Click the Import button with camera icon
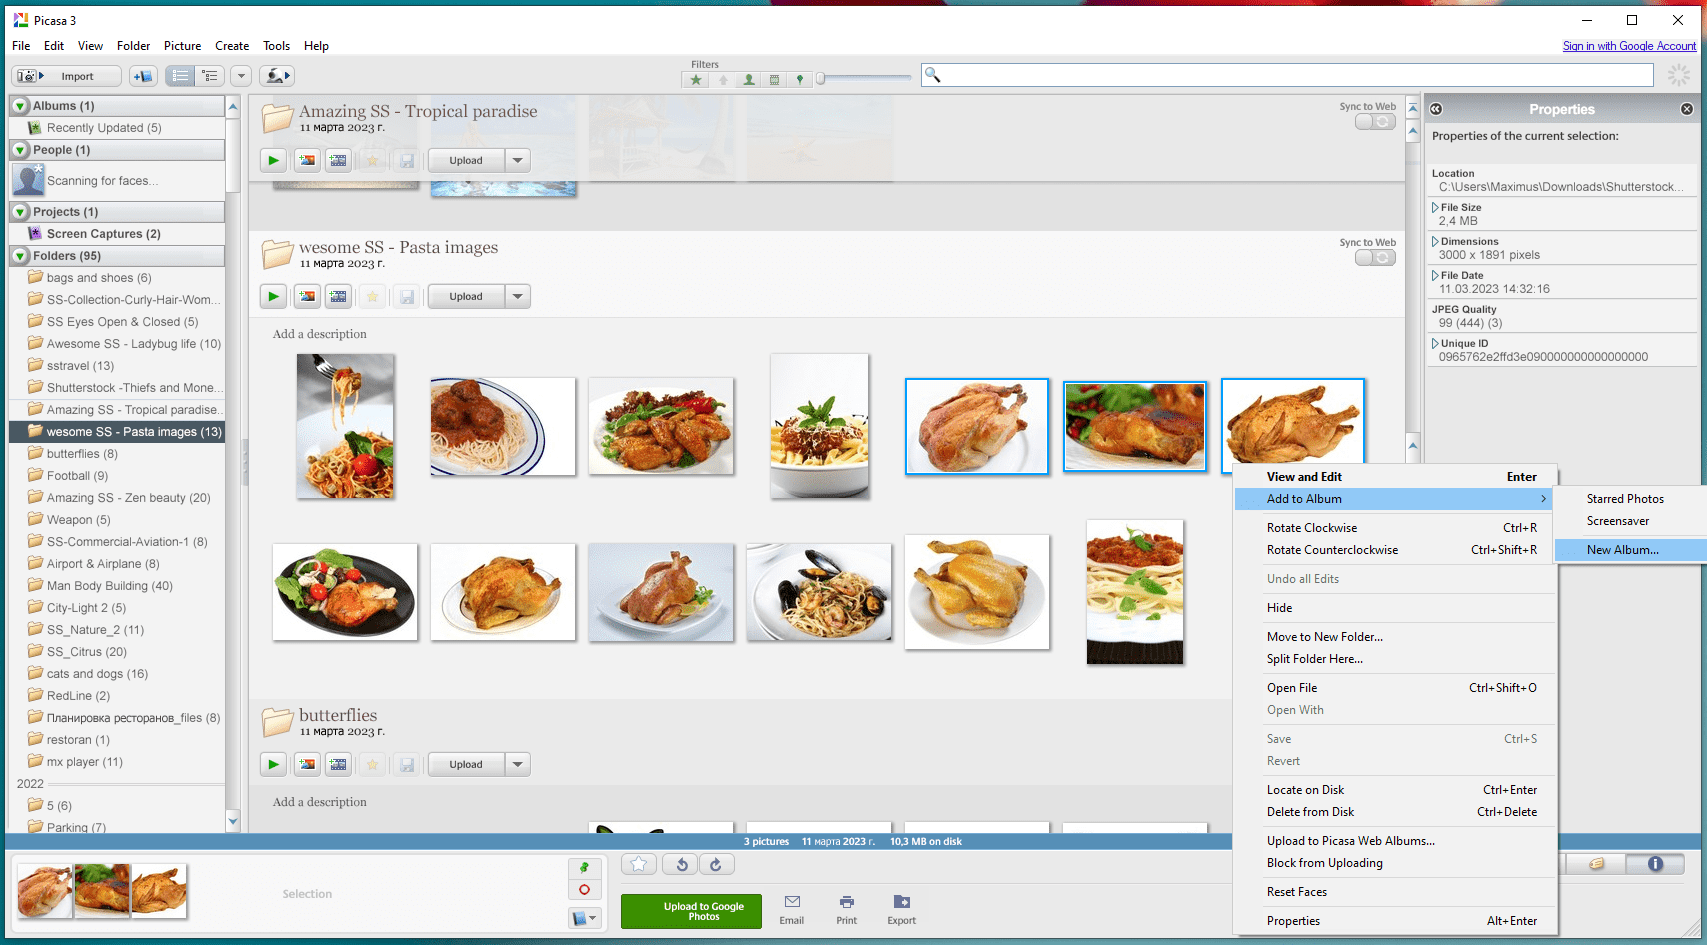The width and height of the screenshot is (1707, 945). [x=66, y=76]
